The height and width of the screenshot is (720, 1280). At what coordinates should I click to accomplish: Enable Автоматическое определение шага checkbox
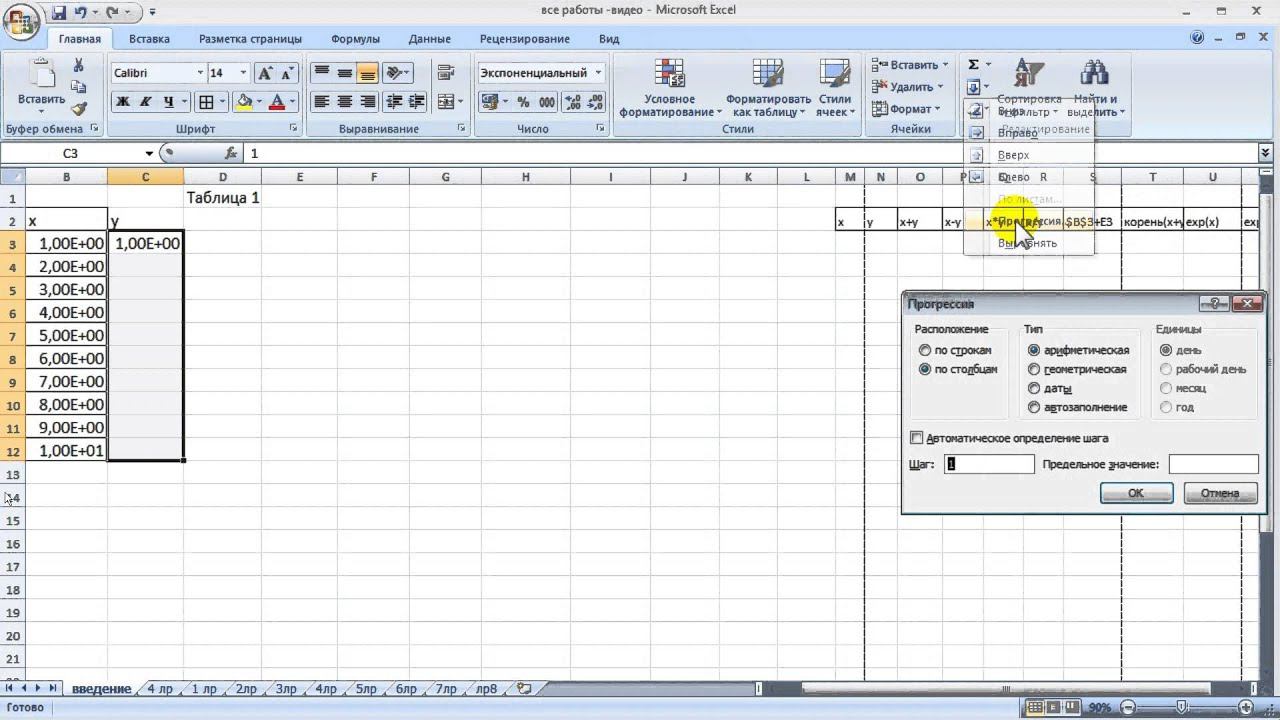click(917, 438)
